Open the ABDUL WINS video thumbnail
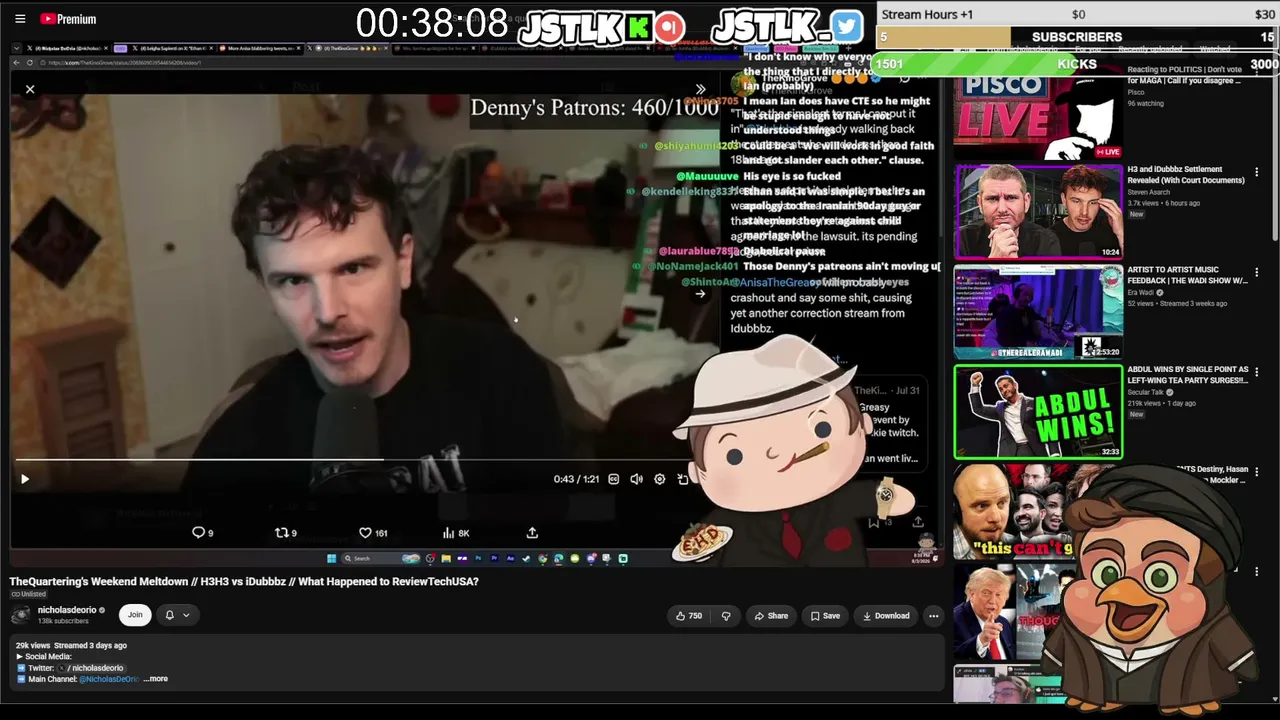Image resolution: width=1280 pixels, height=720 pixels. (x=1038, y=412)
